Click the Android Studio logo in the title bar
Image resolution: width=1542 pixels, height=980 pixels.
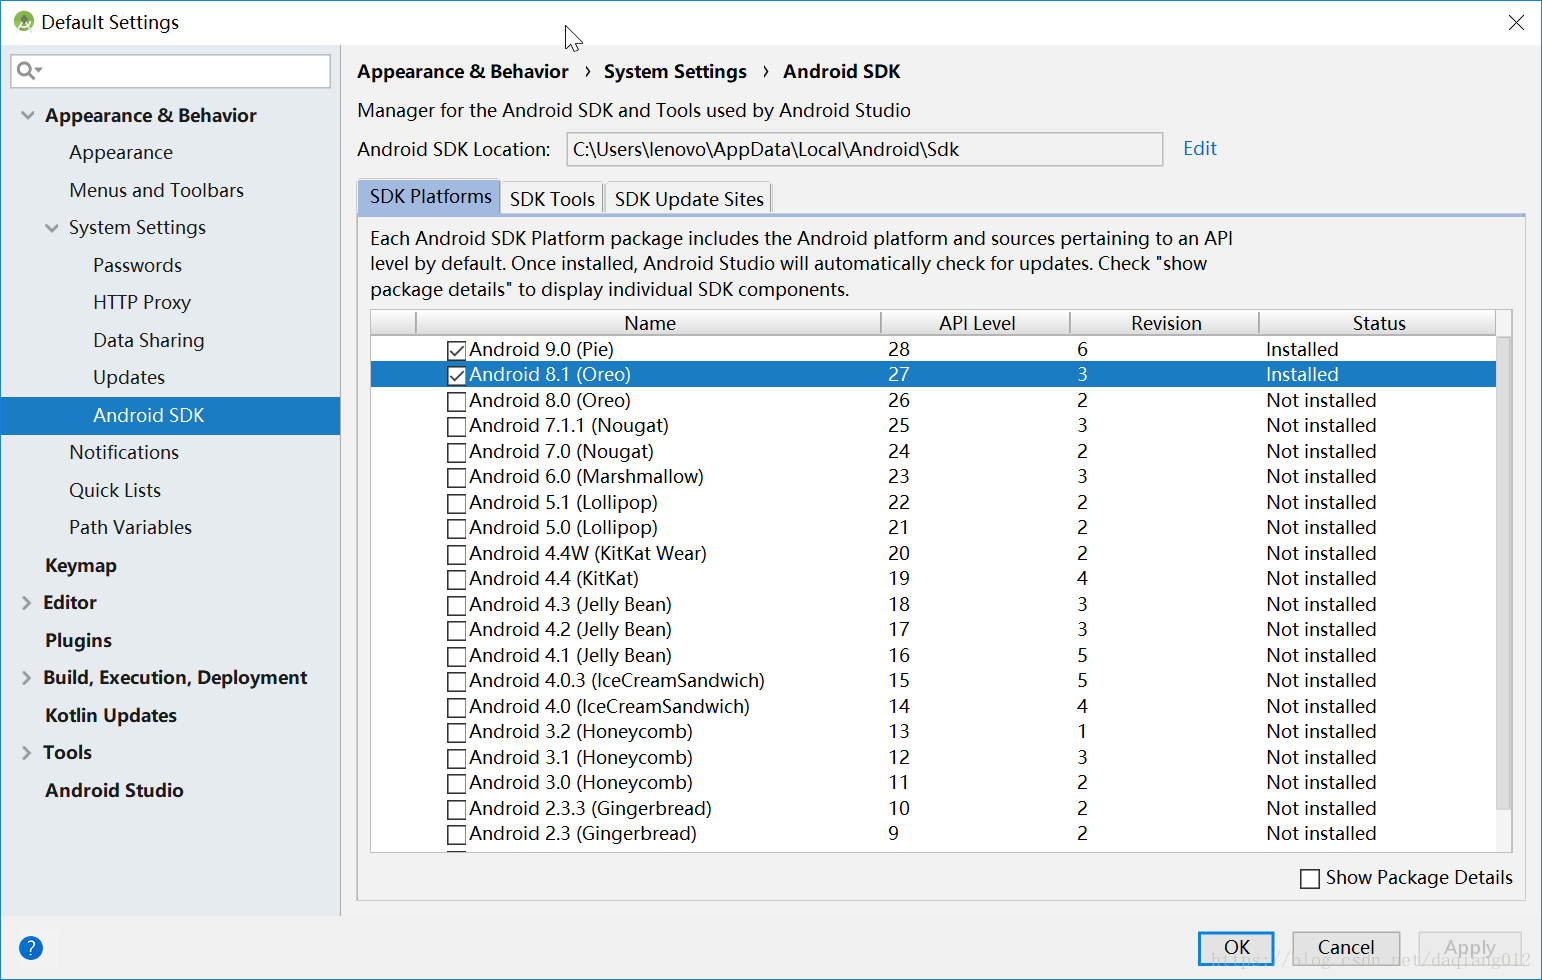(x=21, y=21)
